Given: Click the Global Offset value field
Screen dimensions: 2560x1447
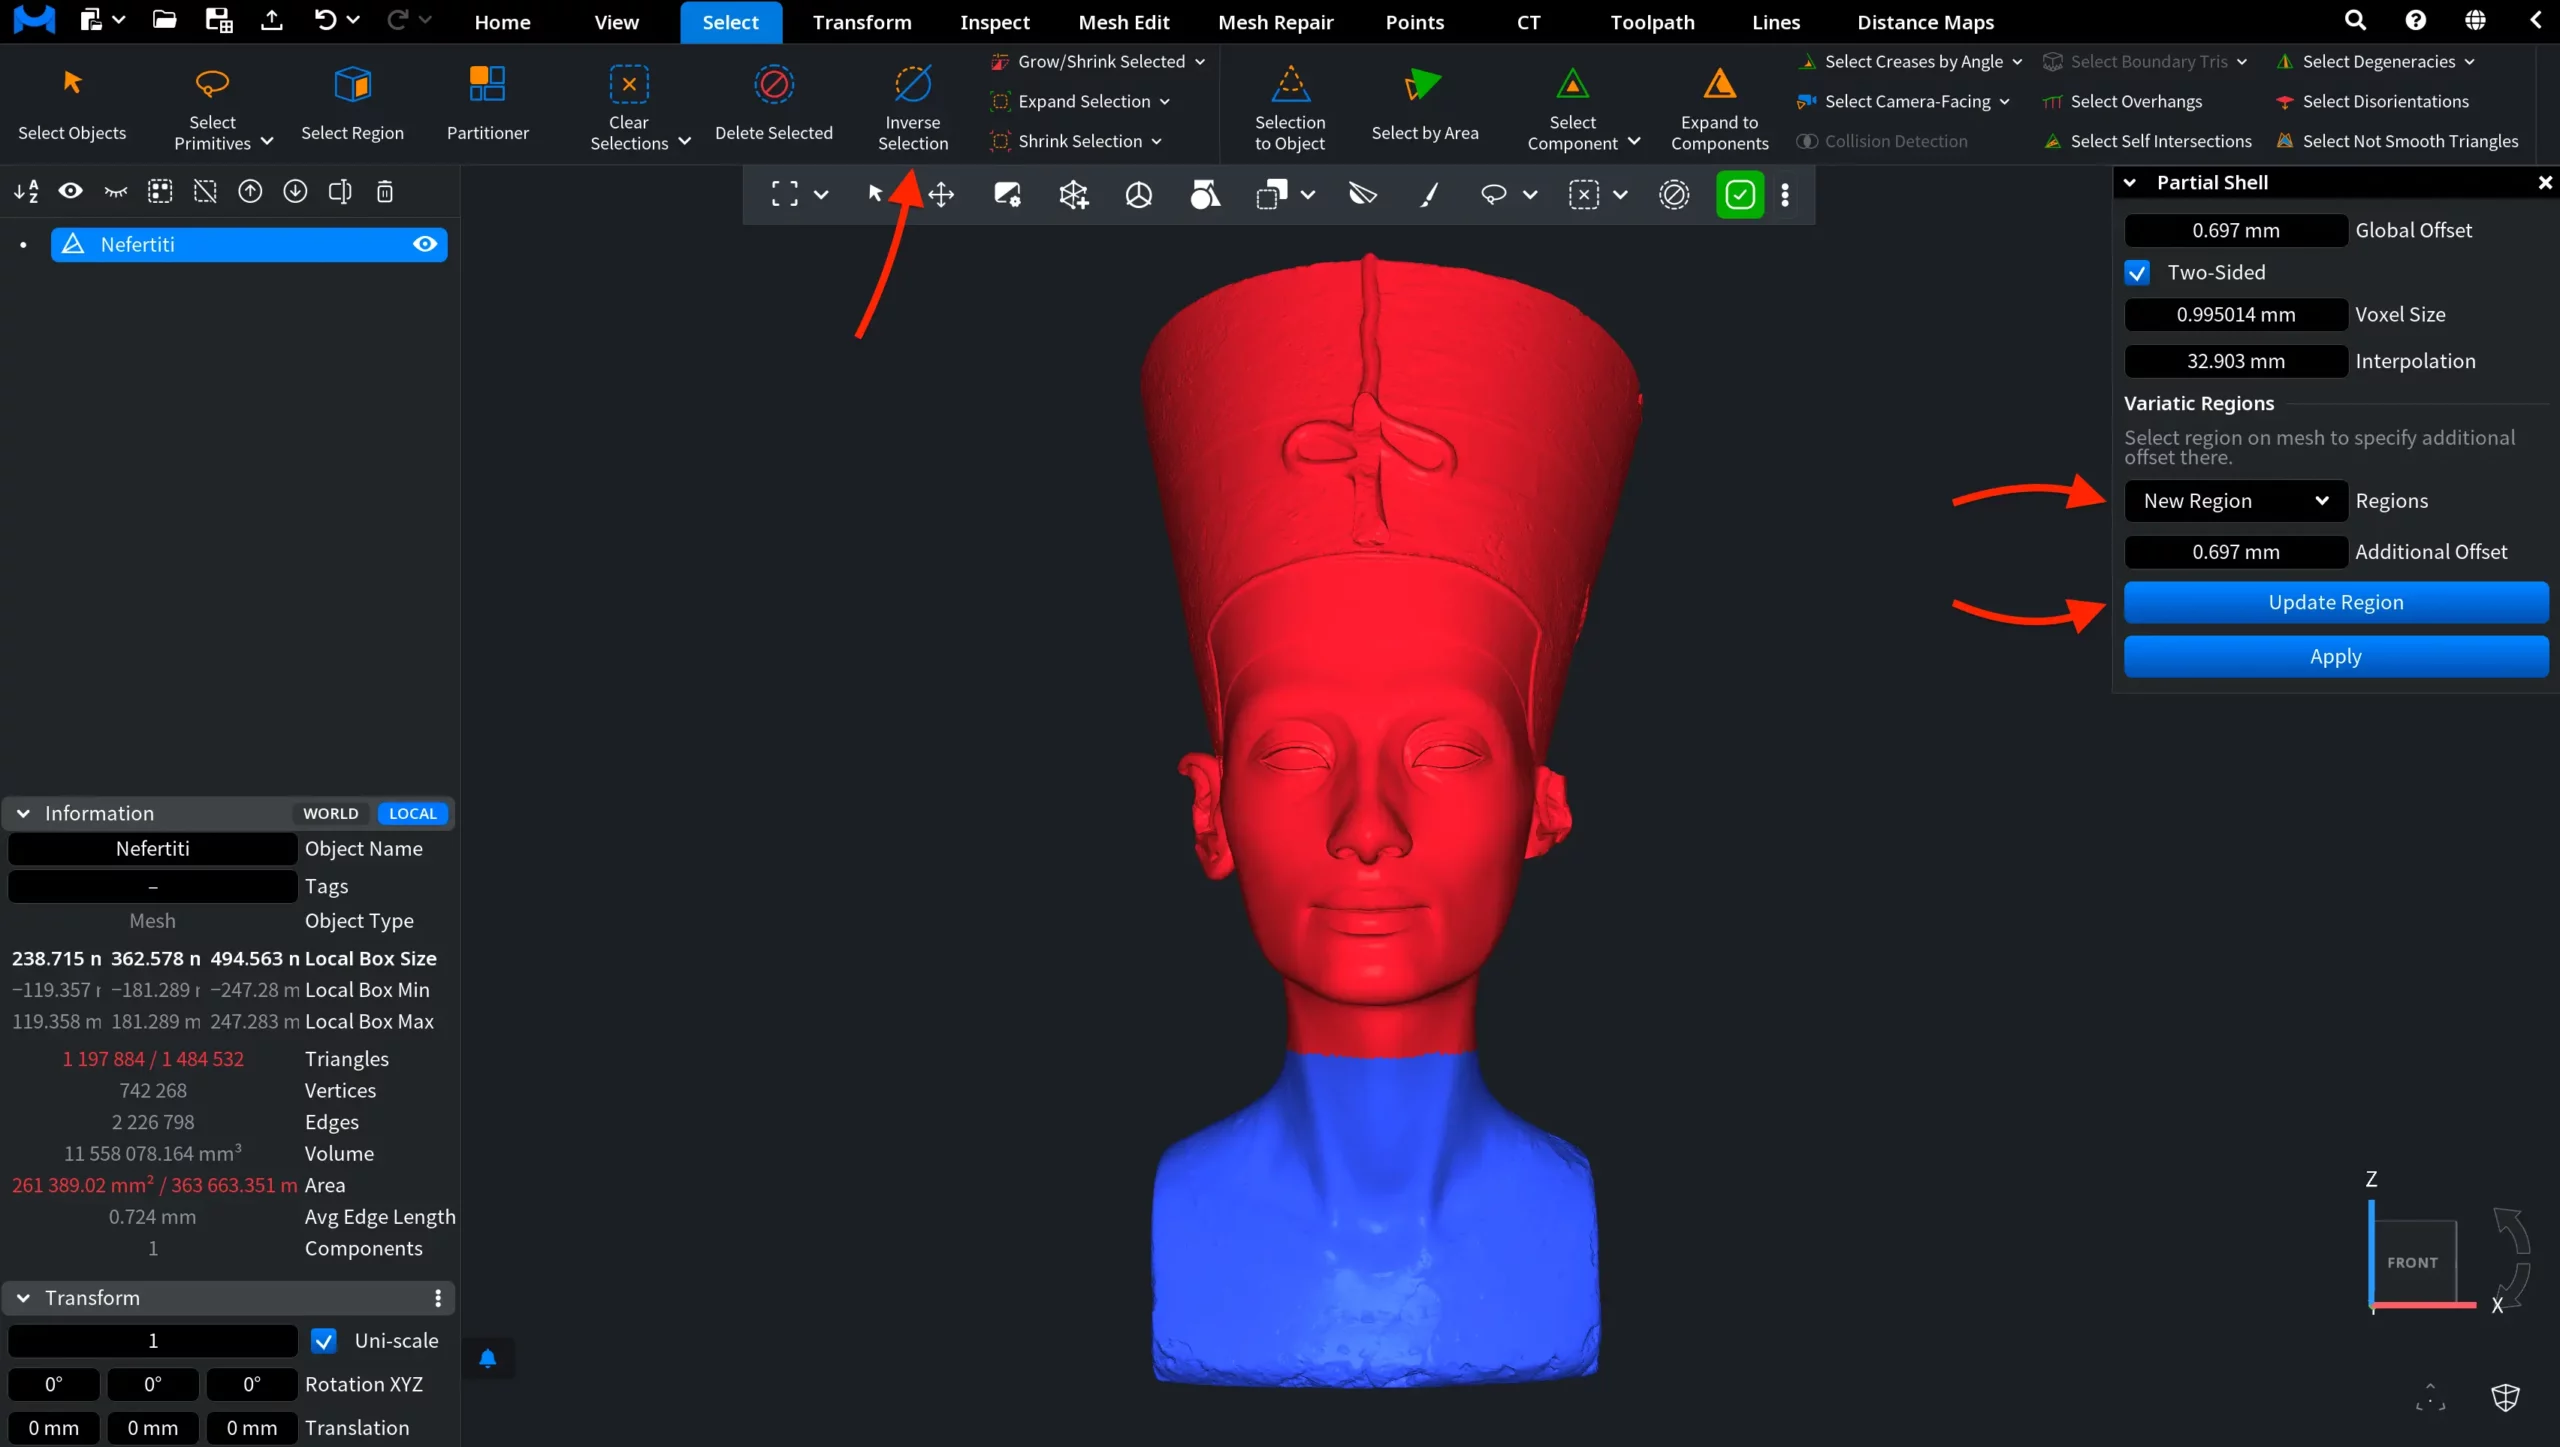Looking at the screenshot, I should [2235, 230].
